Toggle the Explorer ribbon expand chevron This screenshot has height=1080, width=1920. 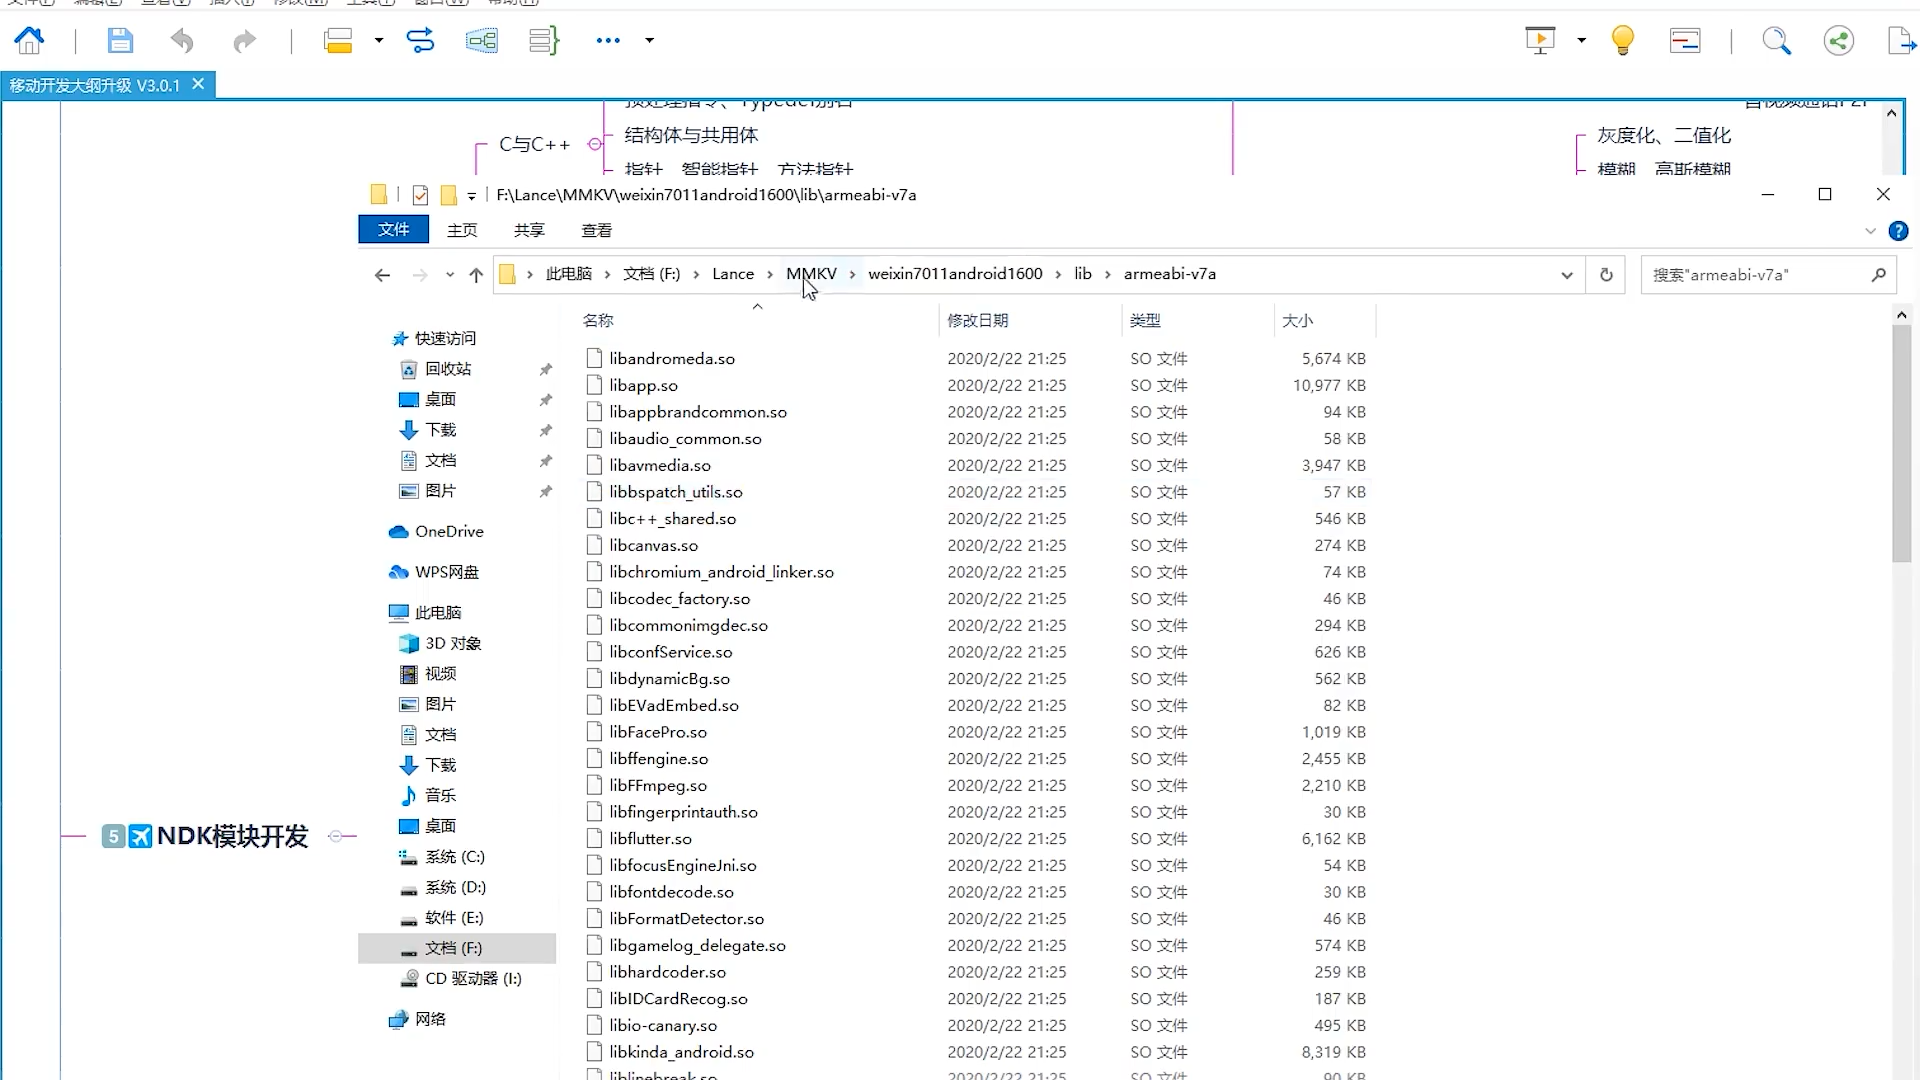1870,231
